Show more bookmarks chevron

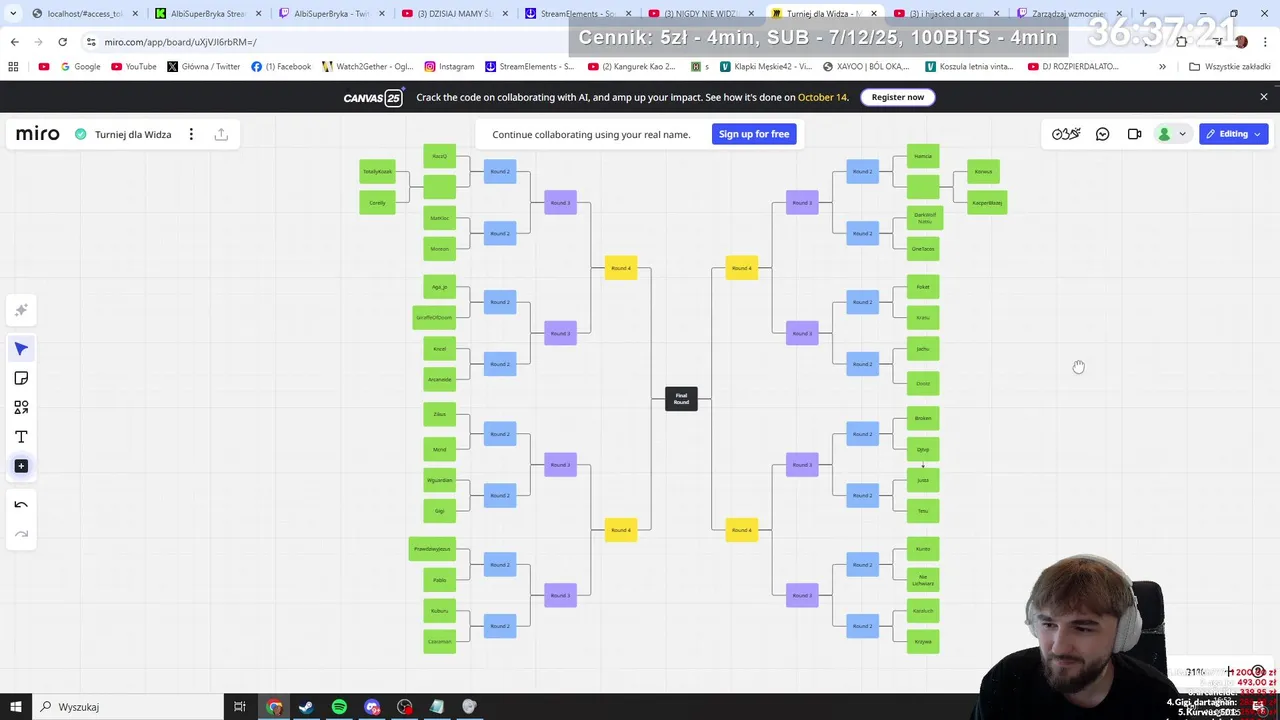click(x=1162, y=67)
